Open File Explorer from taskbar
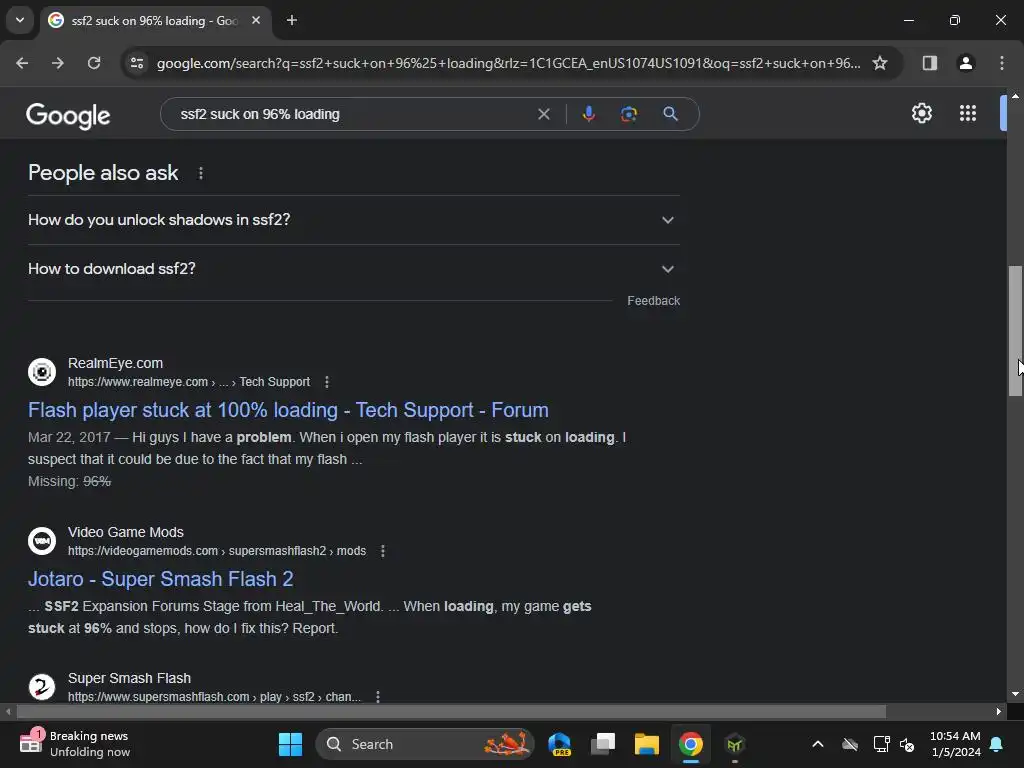The width and height of the screenshot is (1024, 768). point(647,744)
